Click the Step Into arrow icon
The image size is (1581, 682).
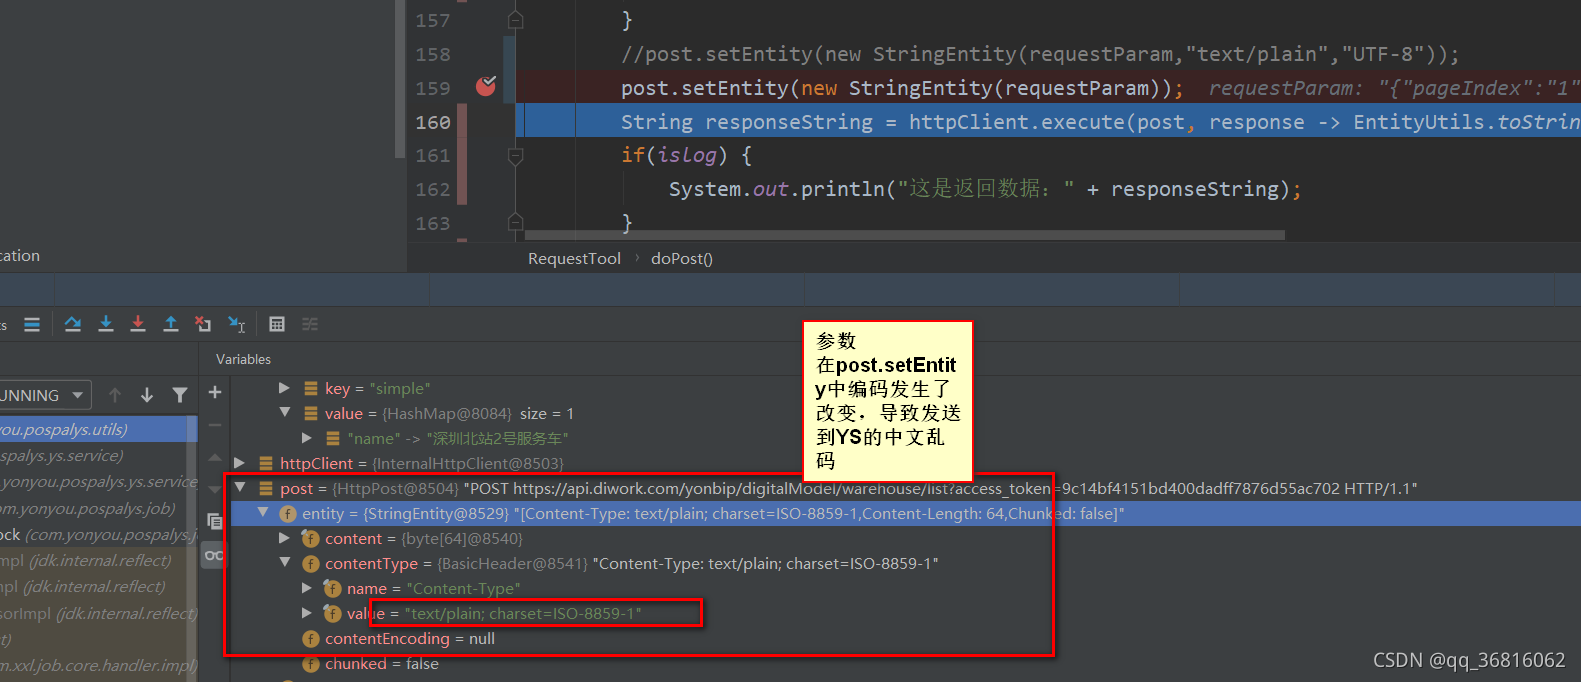point(106,324)
